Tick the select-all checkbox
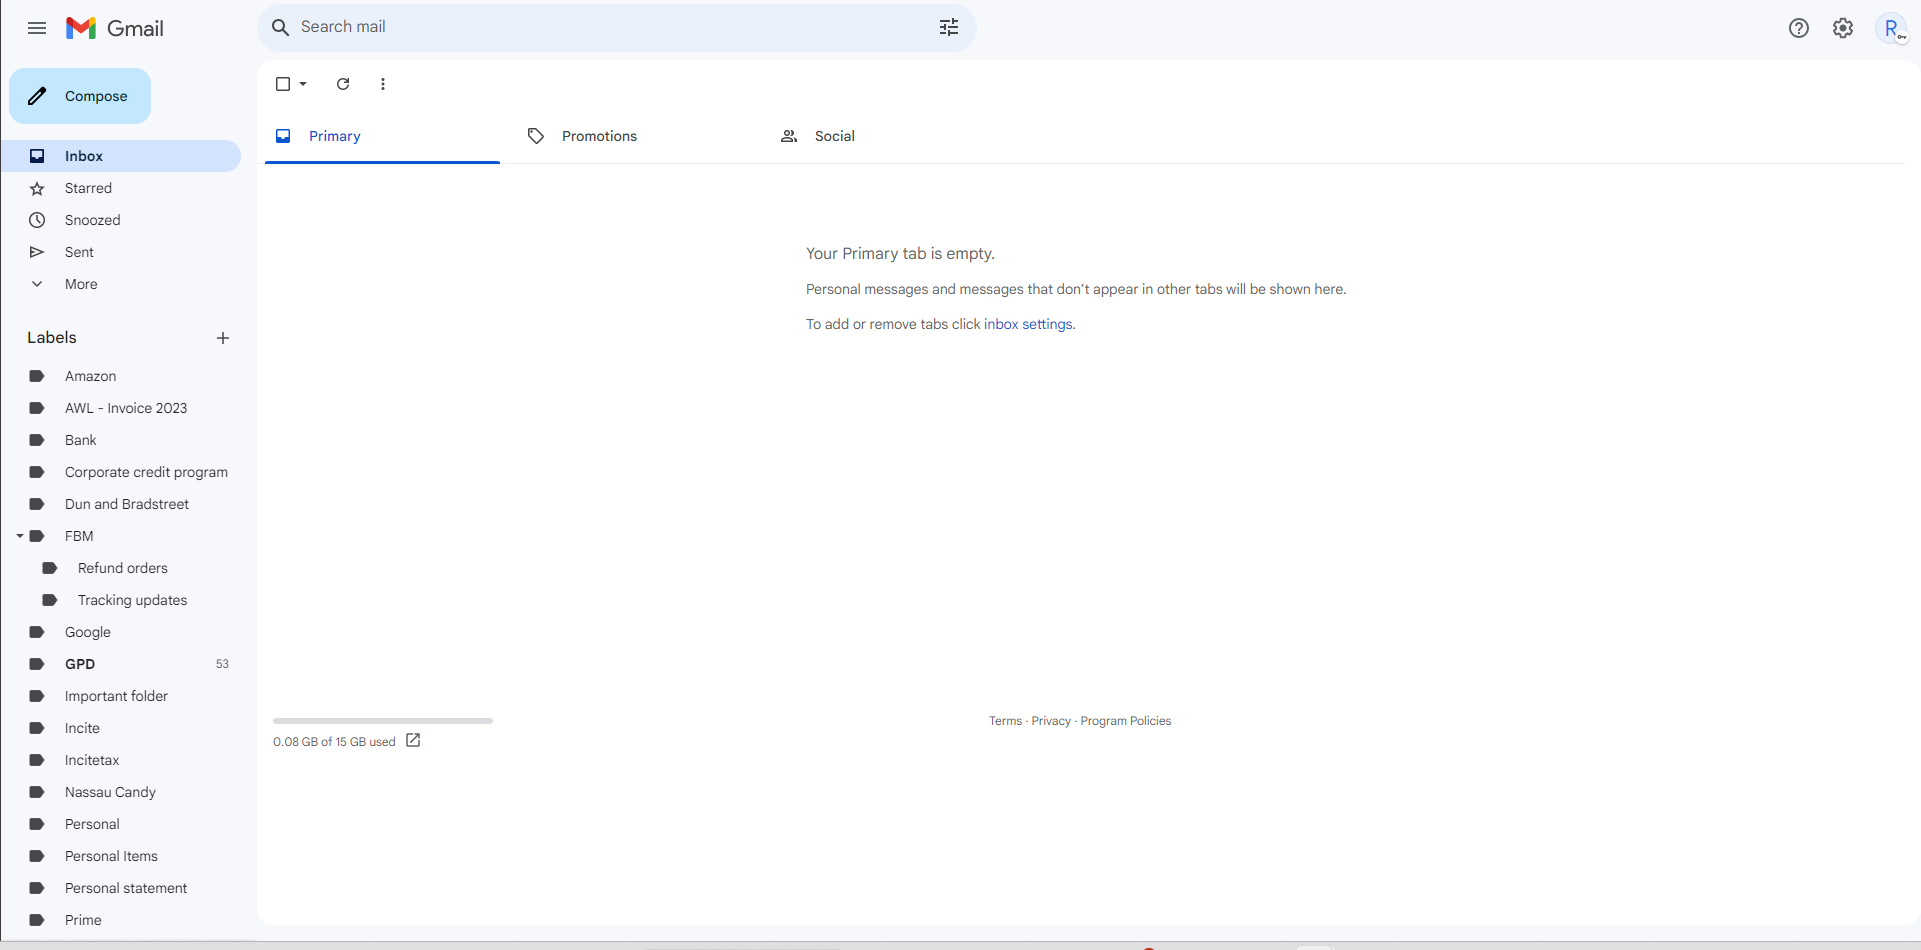 [283, 84]
